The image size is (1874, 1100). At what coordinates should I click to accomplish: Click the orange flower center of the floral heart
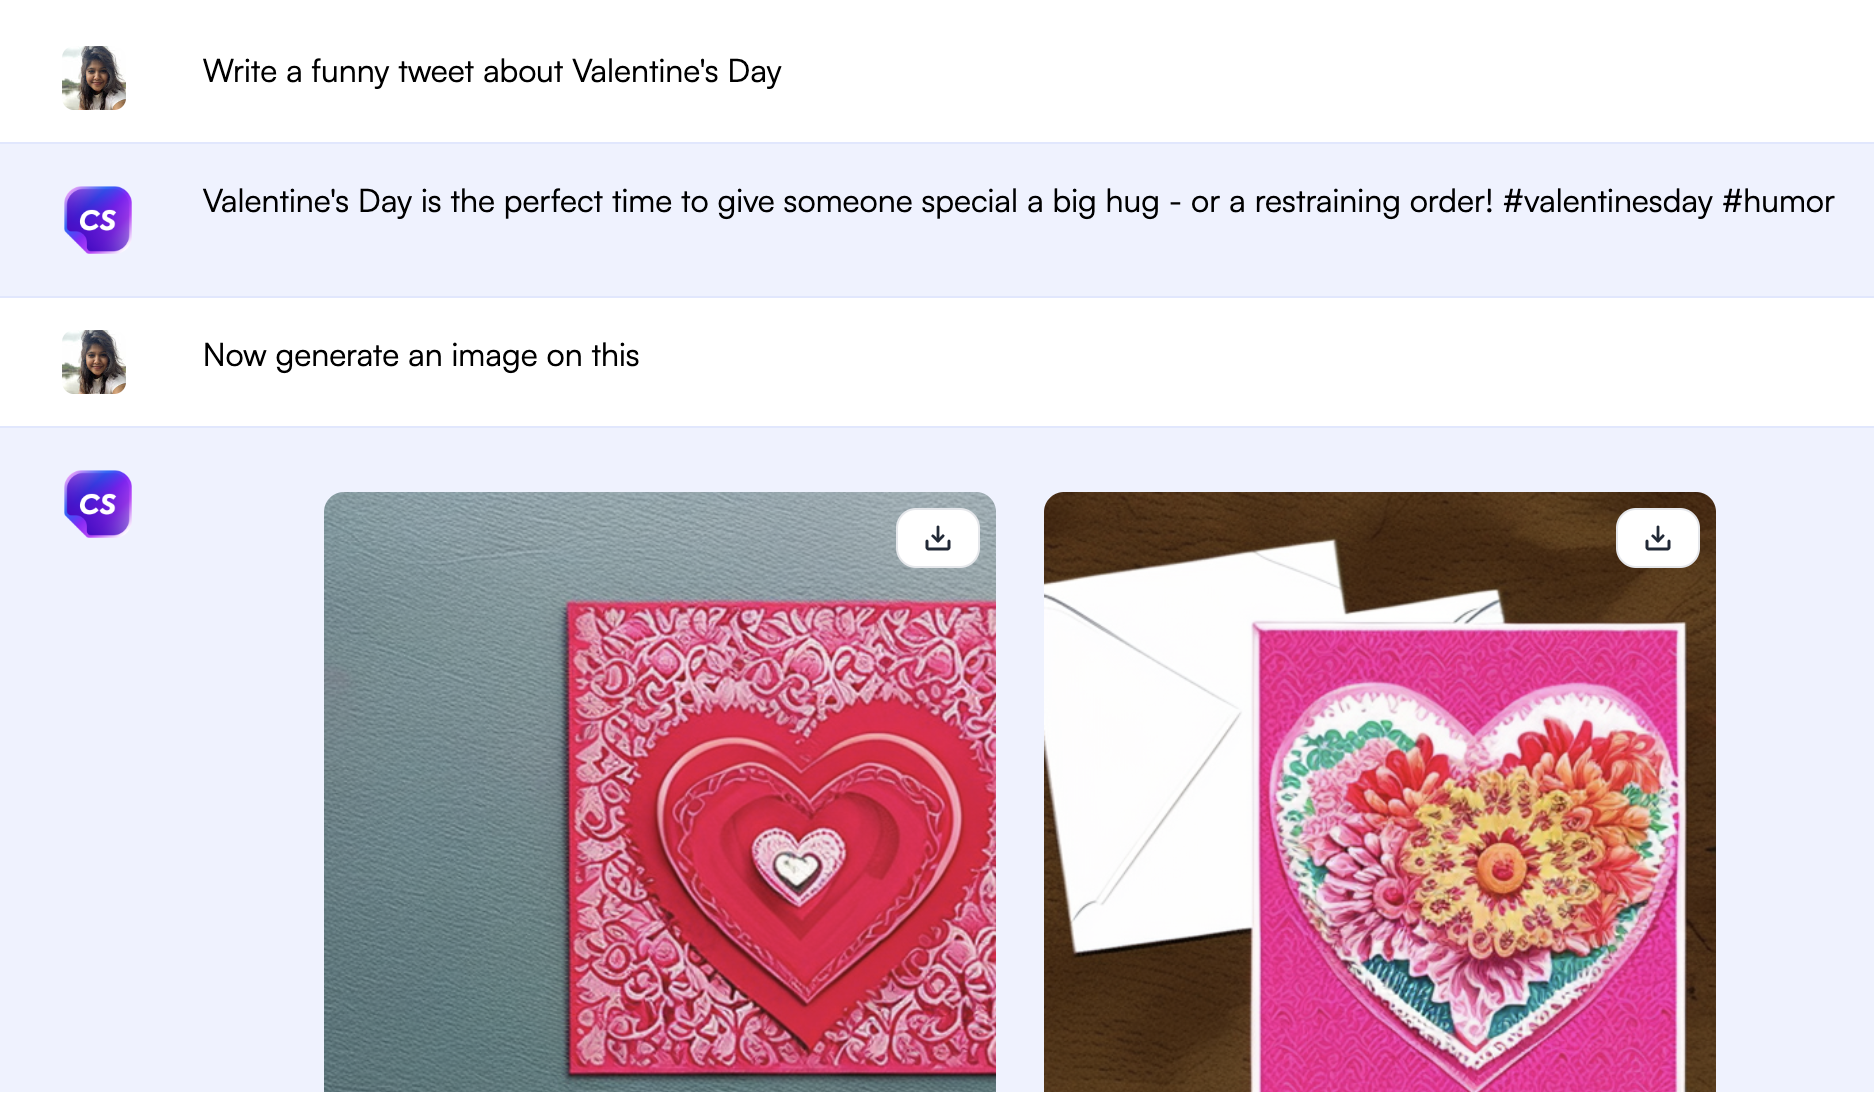click(1501, 869)
